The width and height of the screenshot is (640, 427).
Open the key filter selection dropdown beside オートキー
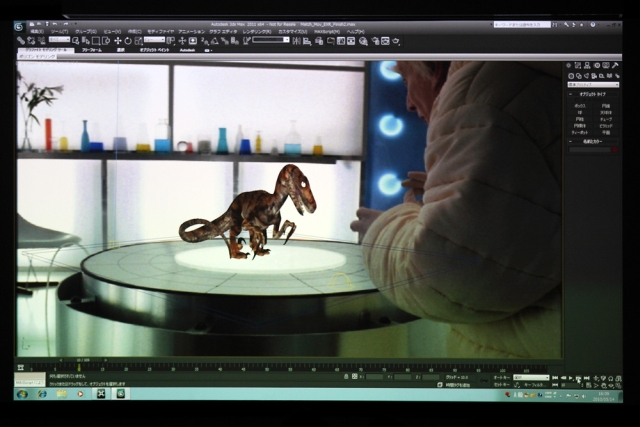click(x=531, y=378)
